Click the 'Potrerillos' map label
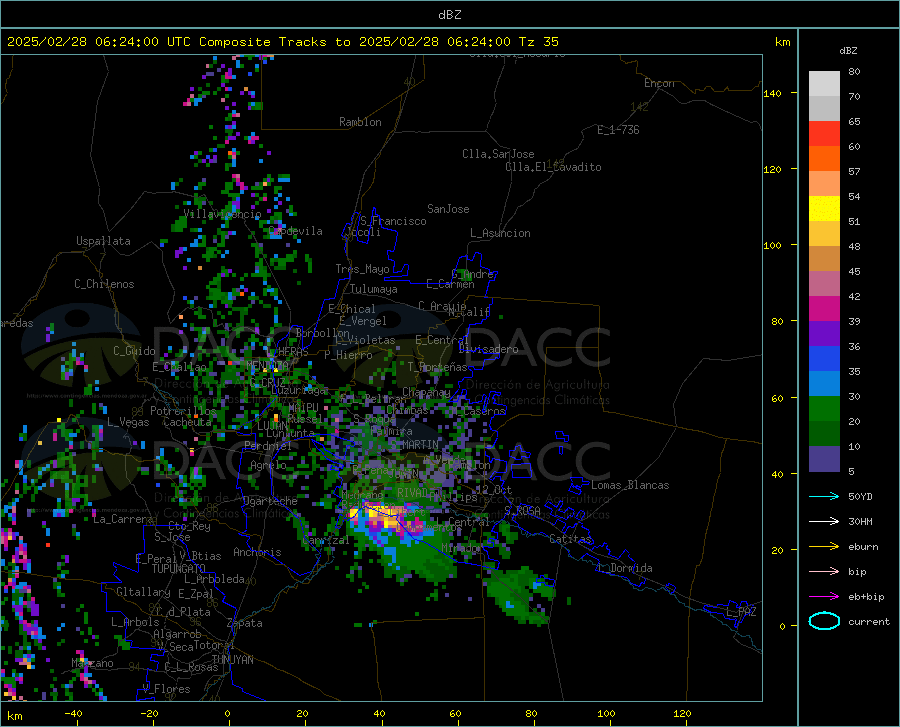 pyautogui.click(x=183, y=411)
